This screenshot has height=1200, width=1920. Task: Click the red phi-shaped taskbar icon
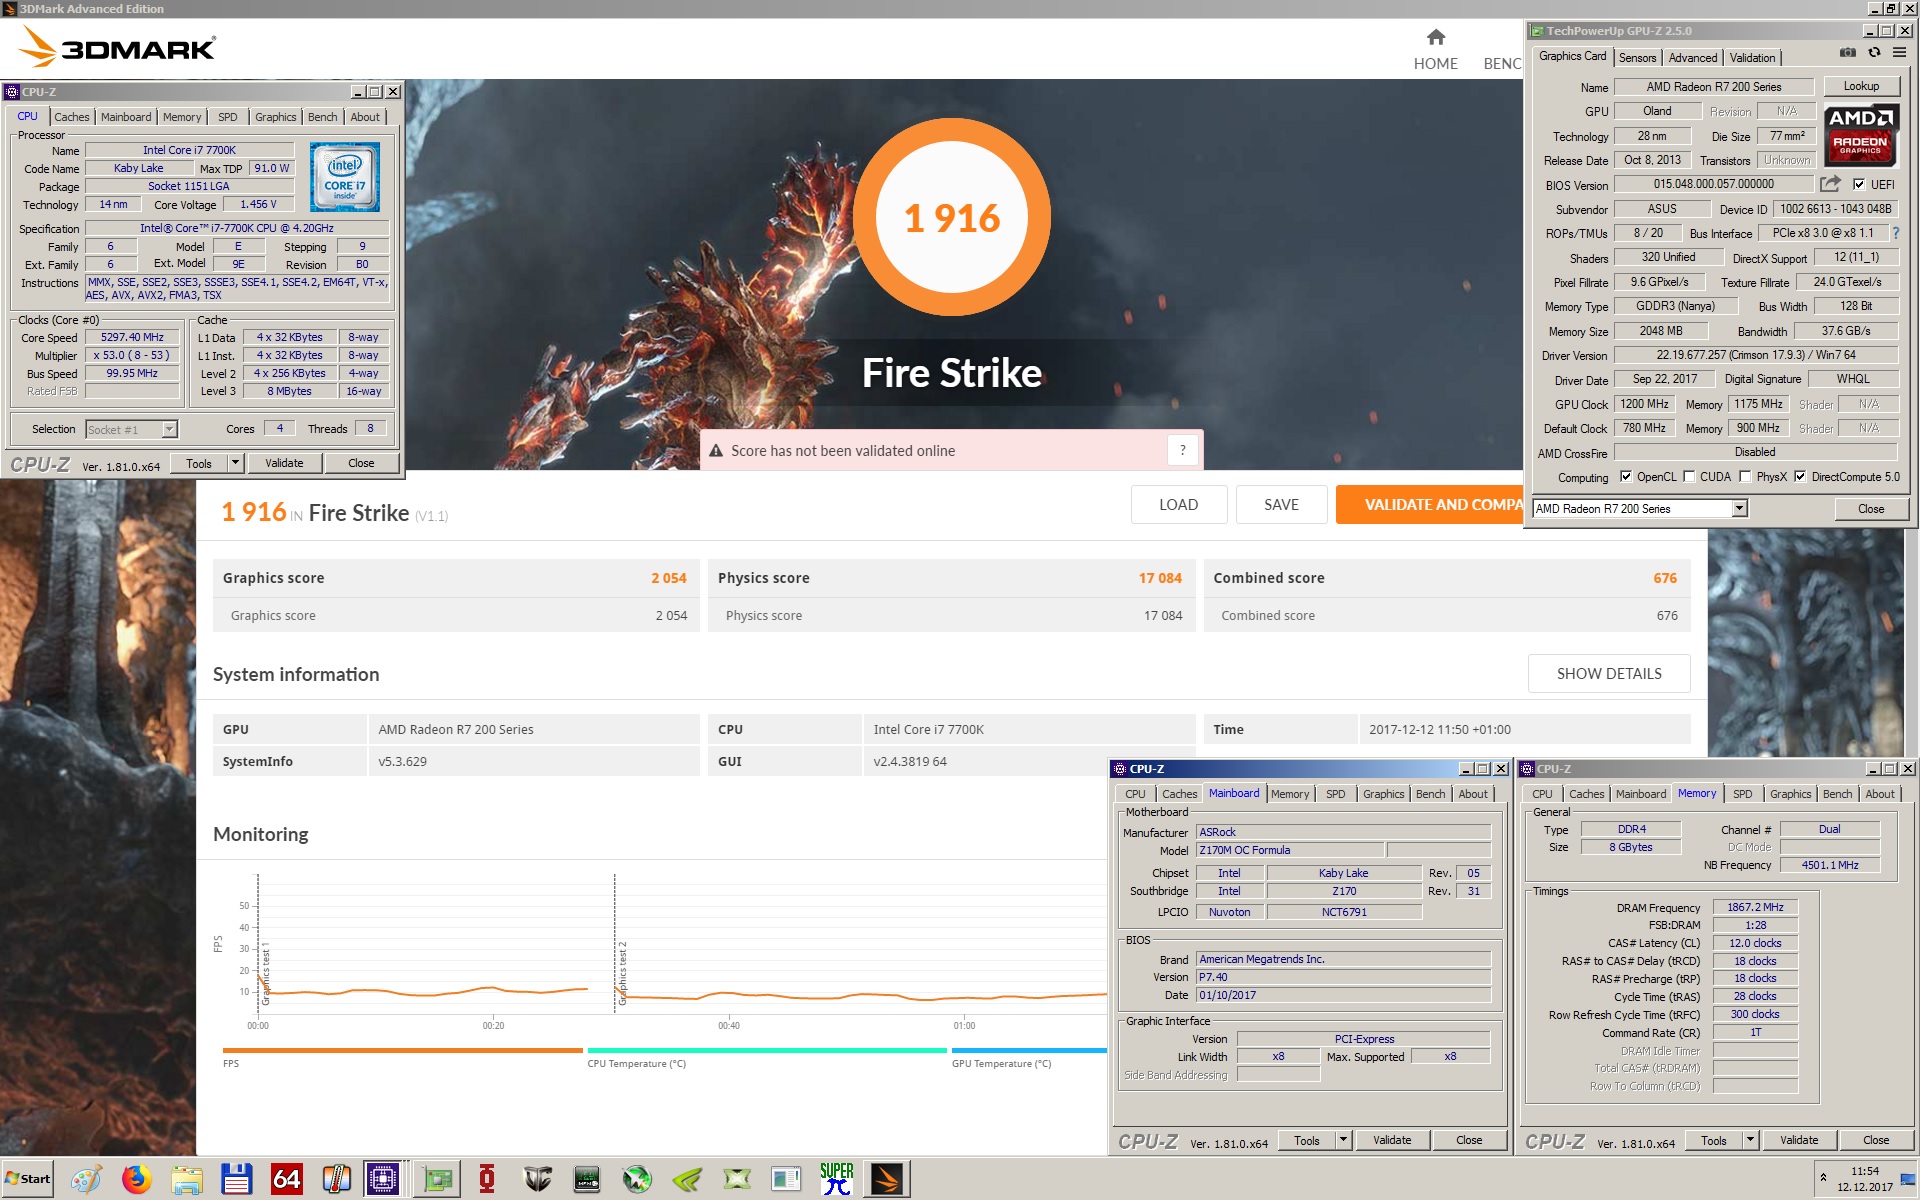[x=487, y=1180]
